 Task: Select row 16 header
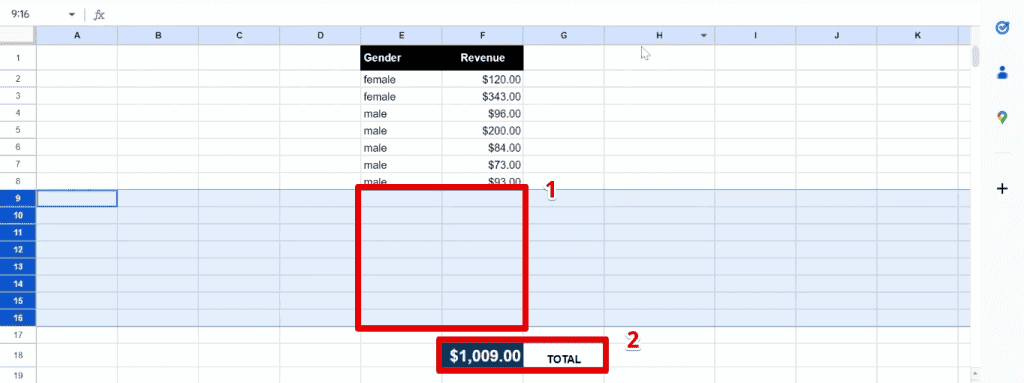pyautogui.click(x=18, y=318)
